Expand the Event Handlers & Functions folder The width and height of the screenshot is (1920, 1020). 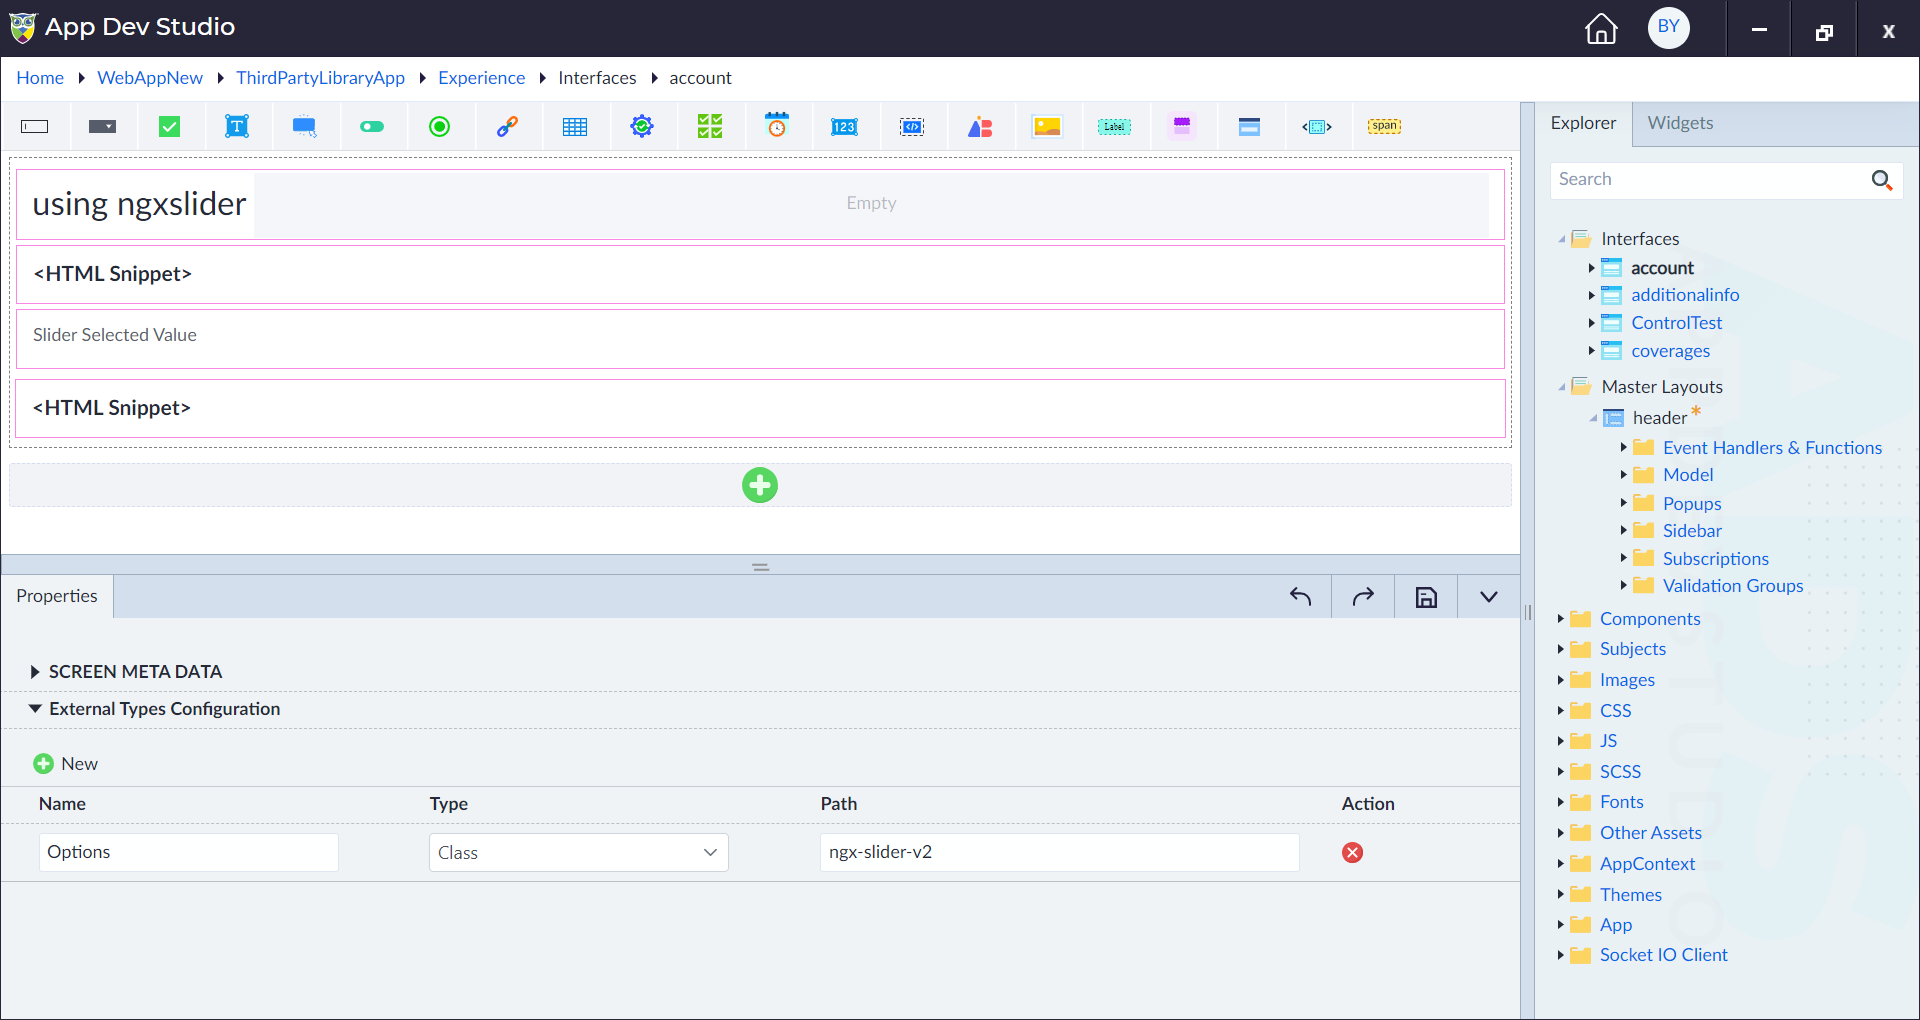[x=1623, y=448]
